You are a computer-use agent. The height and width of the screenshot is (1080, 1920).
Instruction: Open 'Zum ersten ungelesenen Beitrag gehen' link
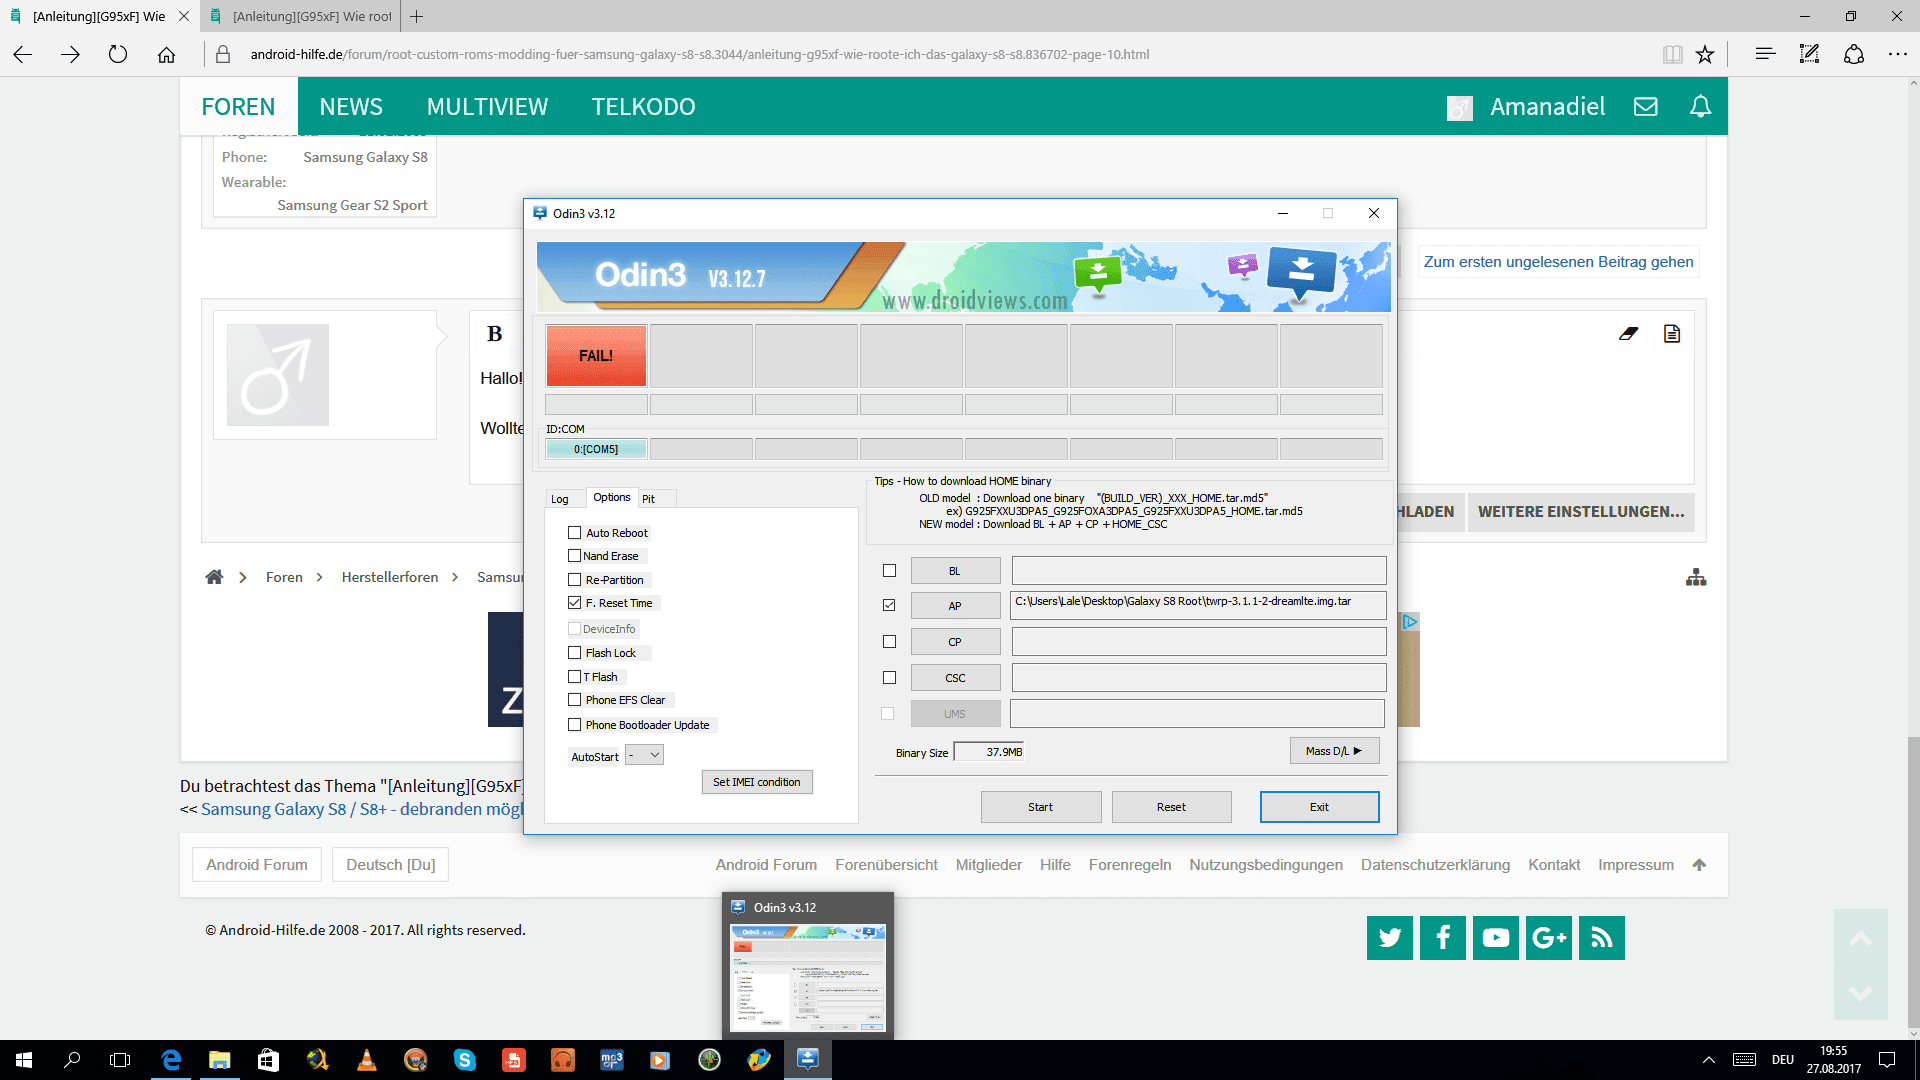coord(1558,262)
